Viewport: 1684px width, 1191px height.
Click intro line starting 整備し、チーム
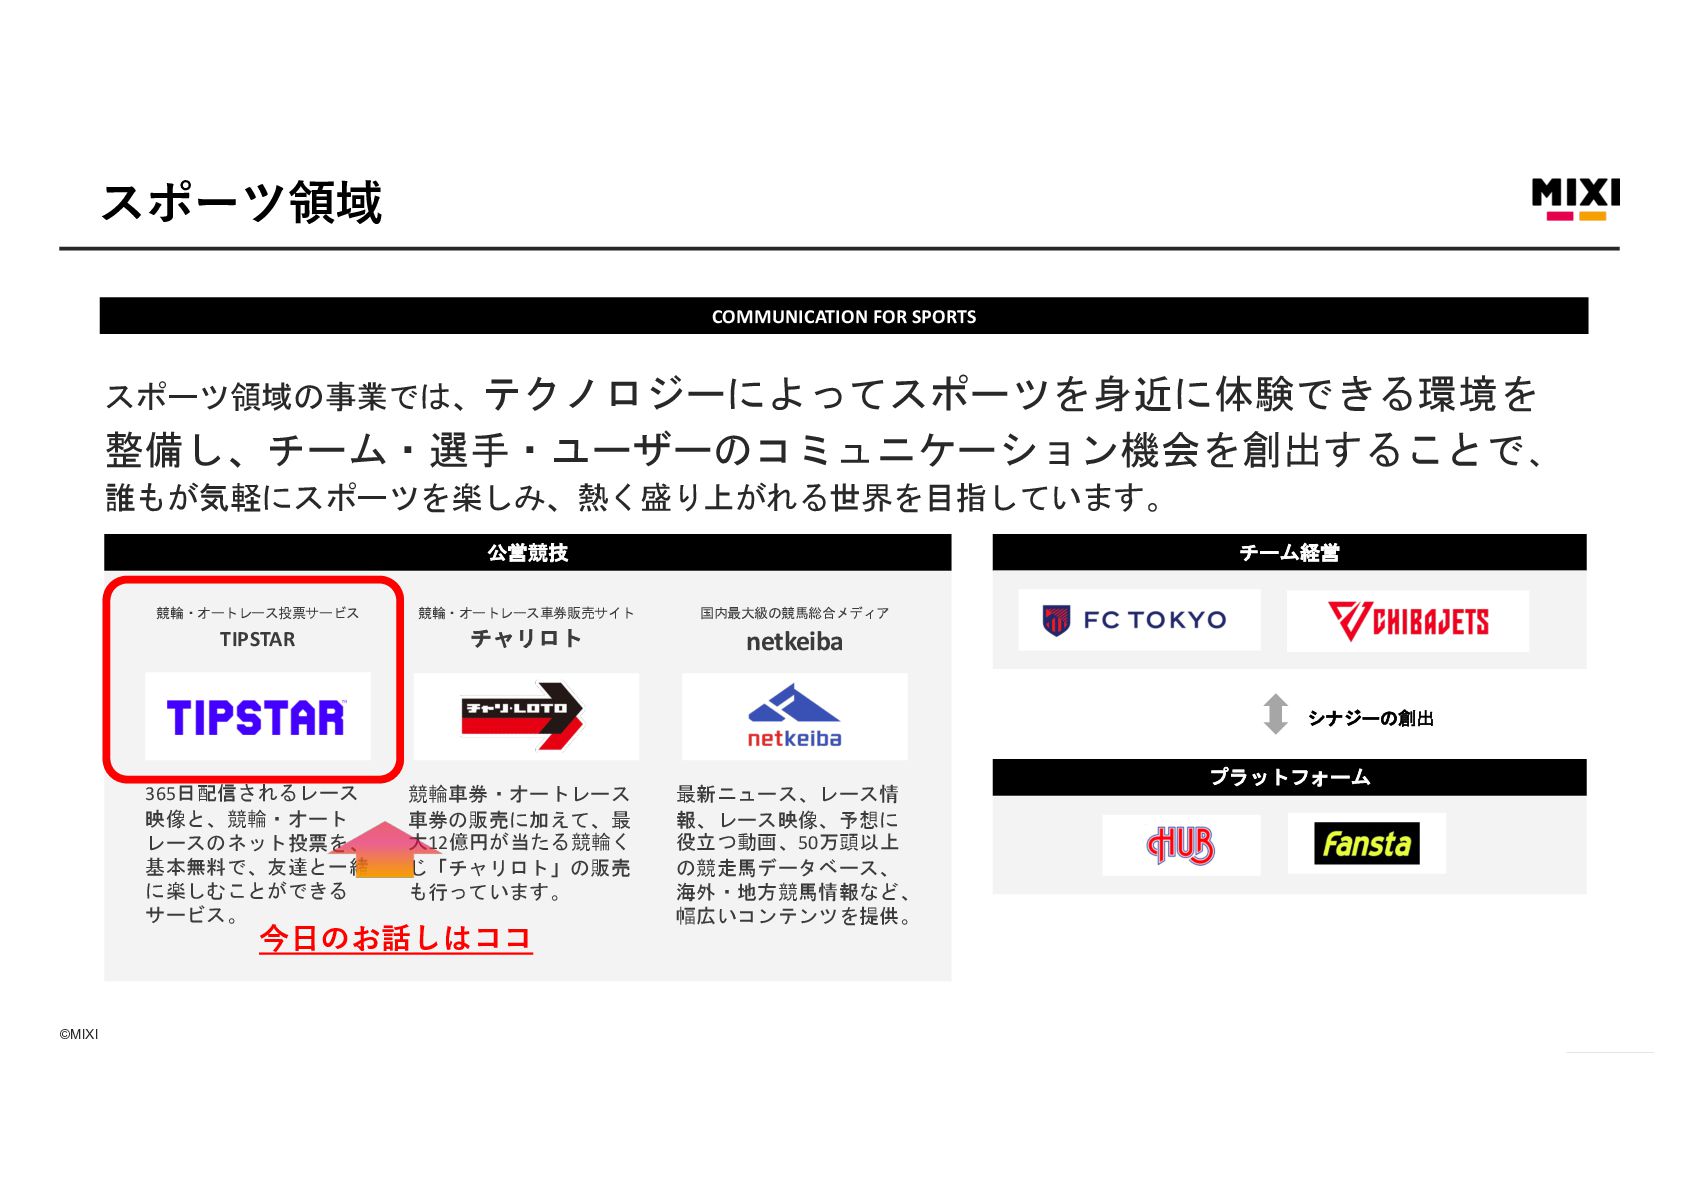(x=825, y=451)
